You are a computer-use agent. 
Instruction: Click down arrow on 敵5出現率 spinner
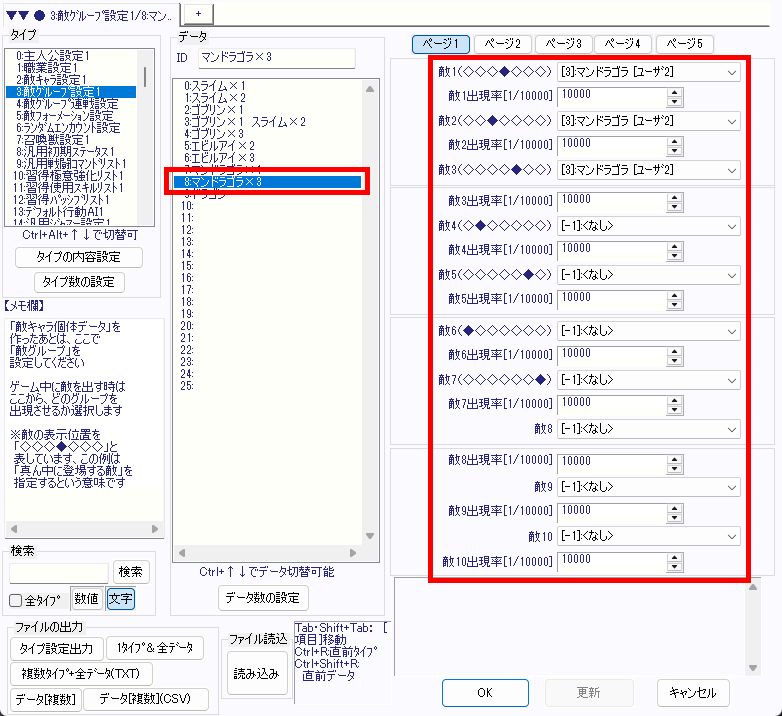[x=675, y=303]
